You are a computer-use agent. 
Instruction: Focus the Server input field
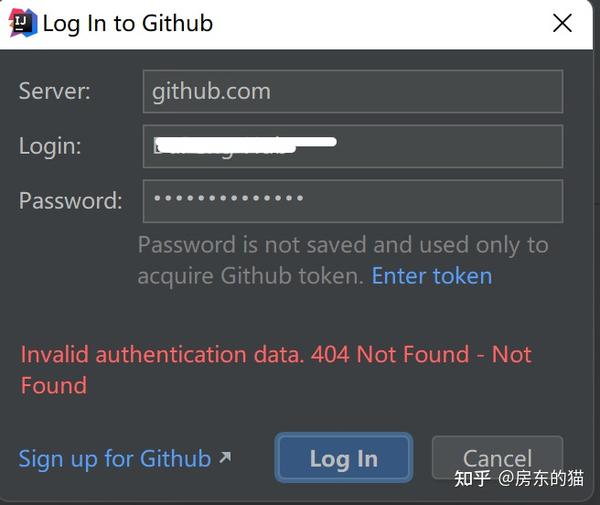353,91
